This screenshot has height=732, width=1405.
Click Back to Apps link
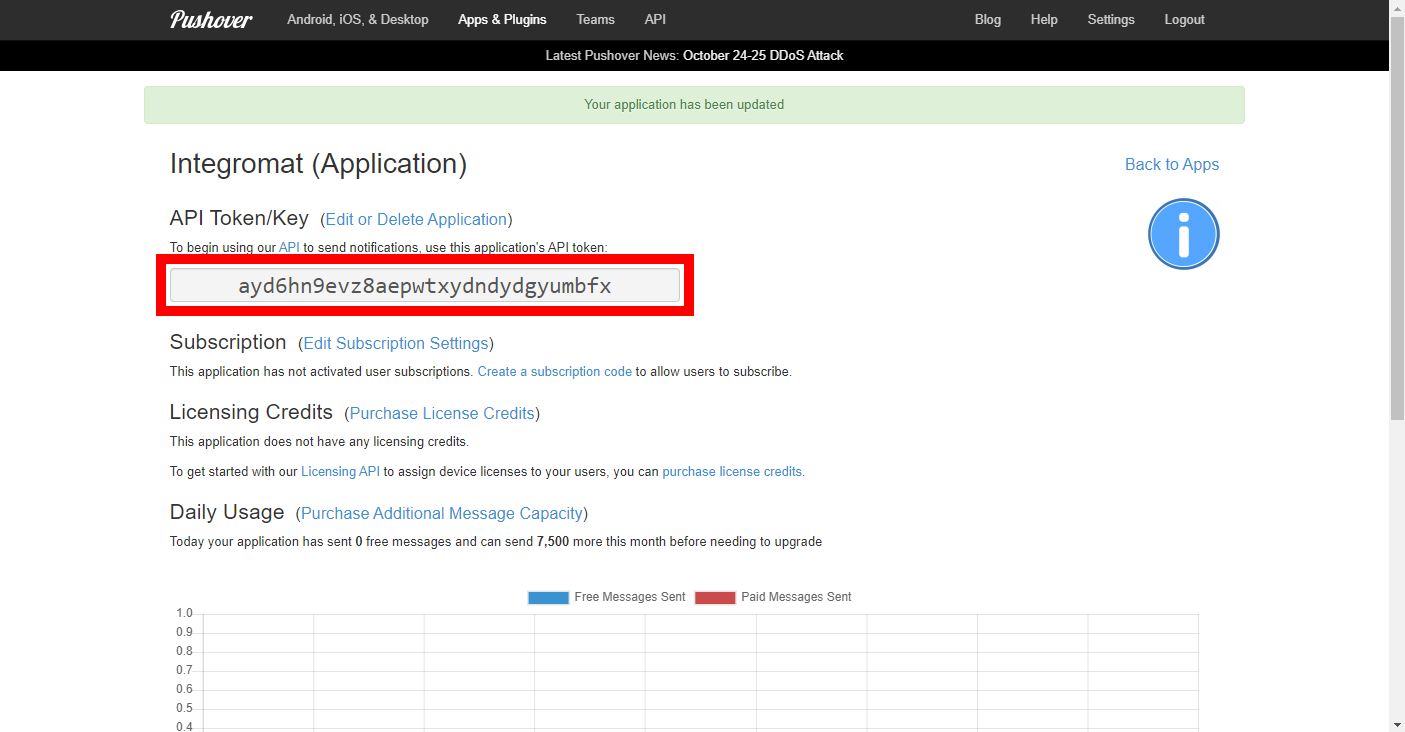1172,164
